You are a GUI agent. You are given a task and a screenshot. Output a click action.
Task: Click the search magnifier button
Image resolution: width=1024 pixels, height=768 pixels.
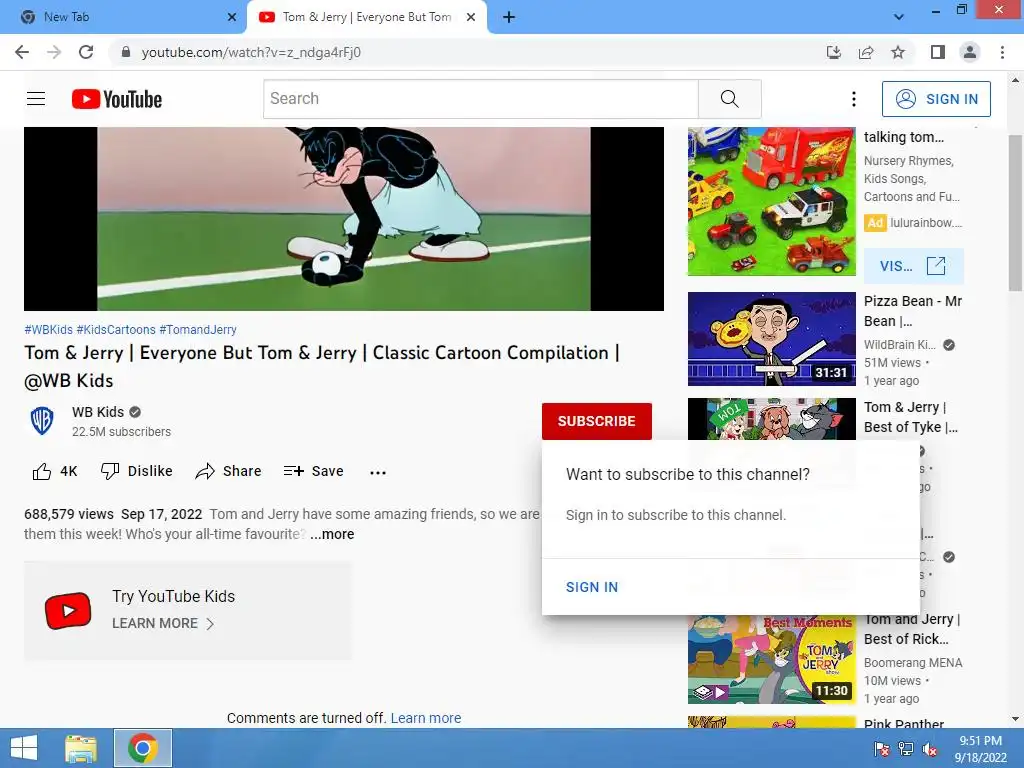click(729, 99)
